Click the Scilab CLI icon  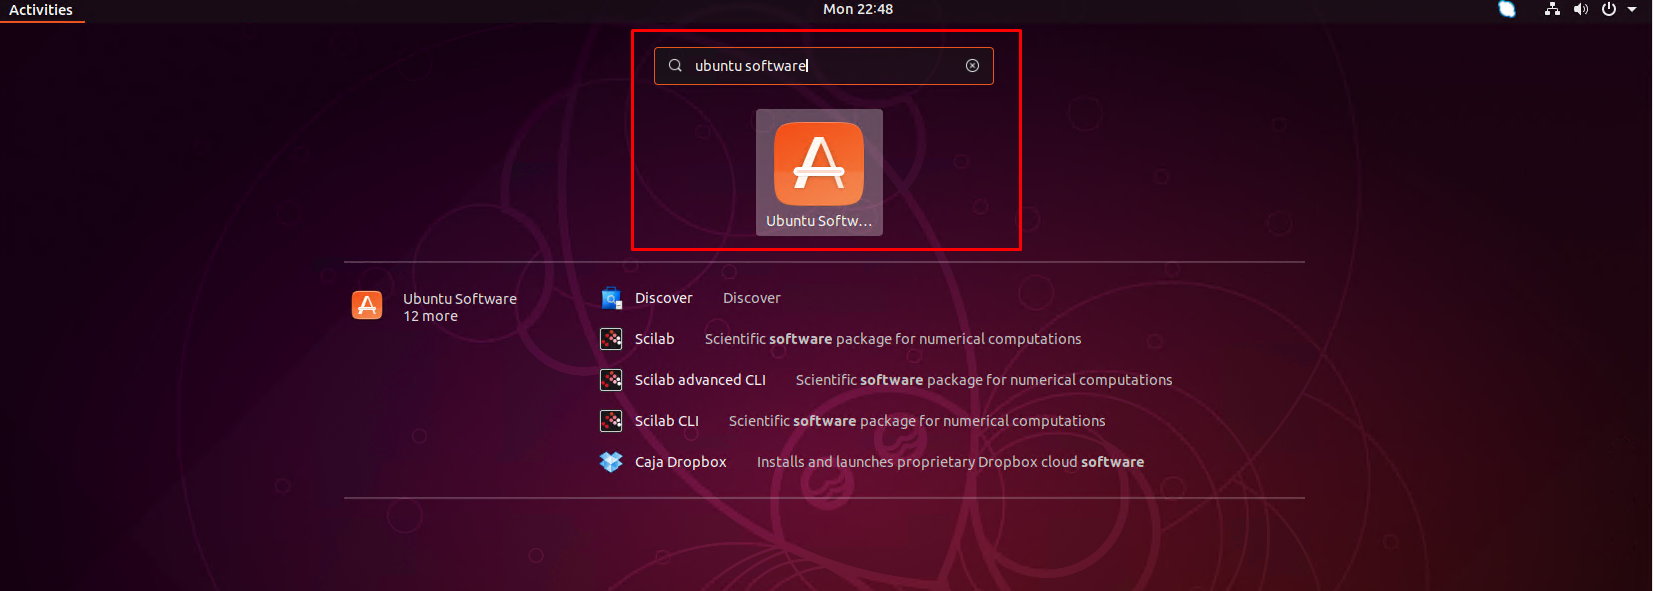(611, 421)
